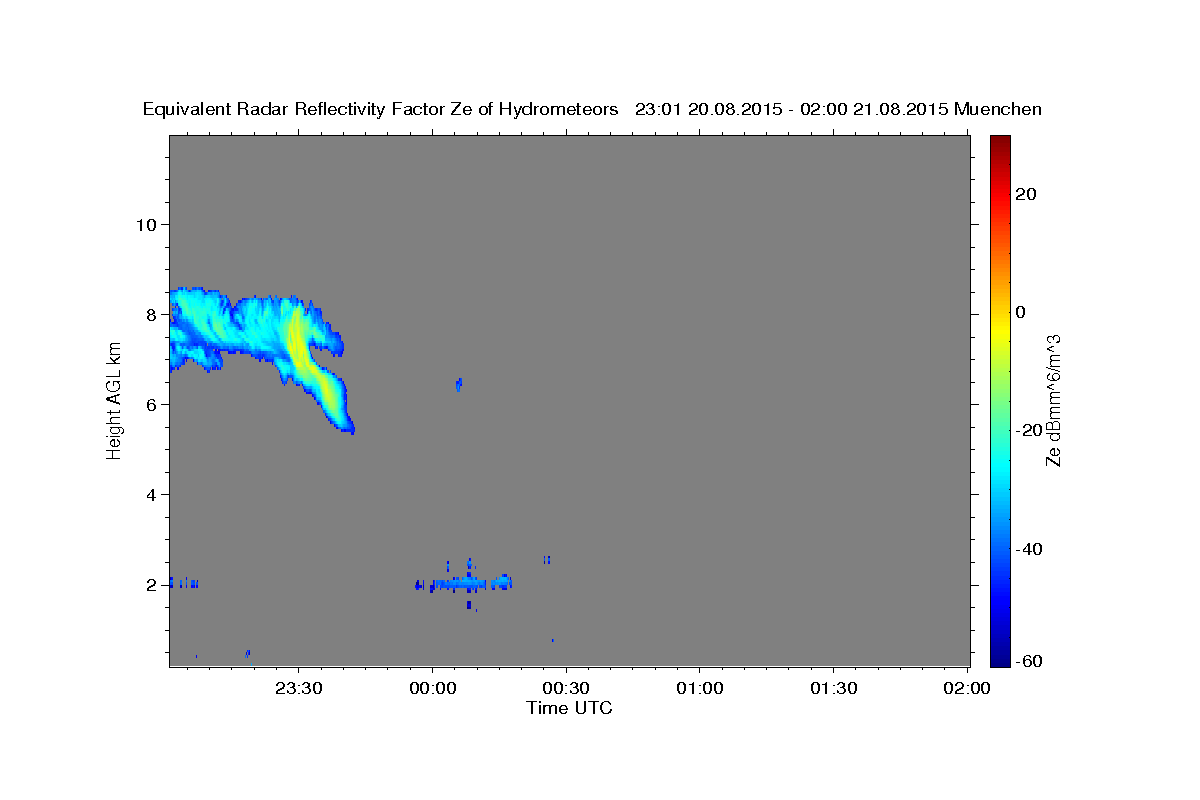Click the height tick label '8'
Screen dimensions: 1200x800
pyautogui.click(x=152, y=314)
